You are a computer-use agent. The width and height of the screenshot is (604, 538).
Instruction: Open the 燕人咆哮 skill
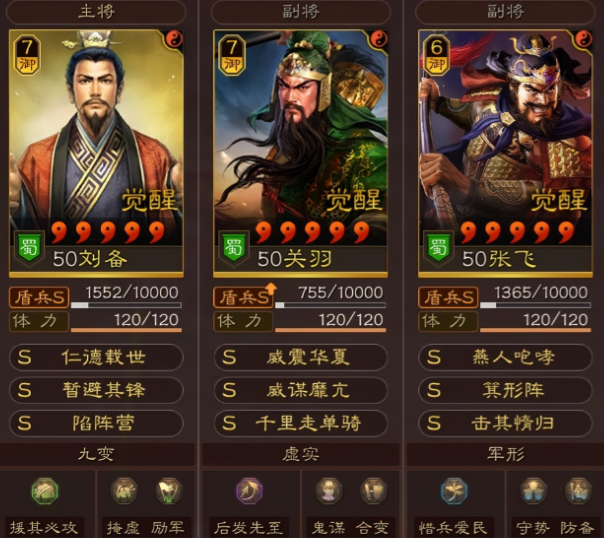point(505,357)
